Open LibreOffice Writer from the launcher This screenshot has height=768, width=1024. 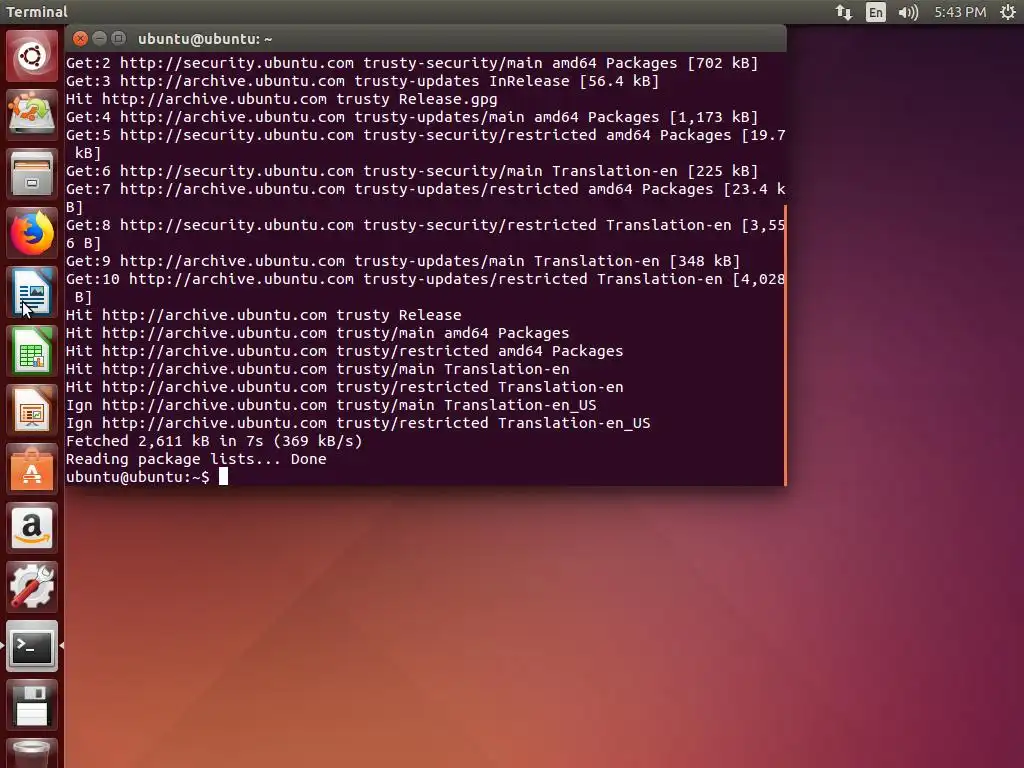tap(32, 292)
